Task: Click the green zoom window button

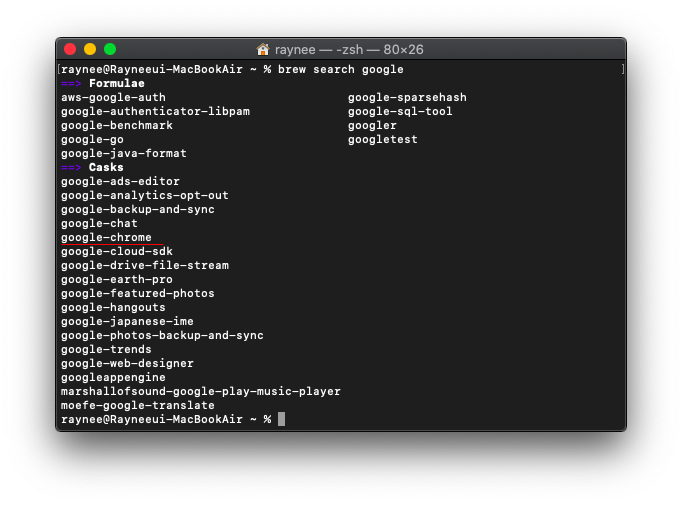Action: pyautogui.click(x=110, y=49)
